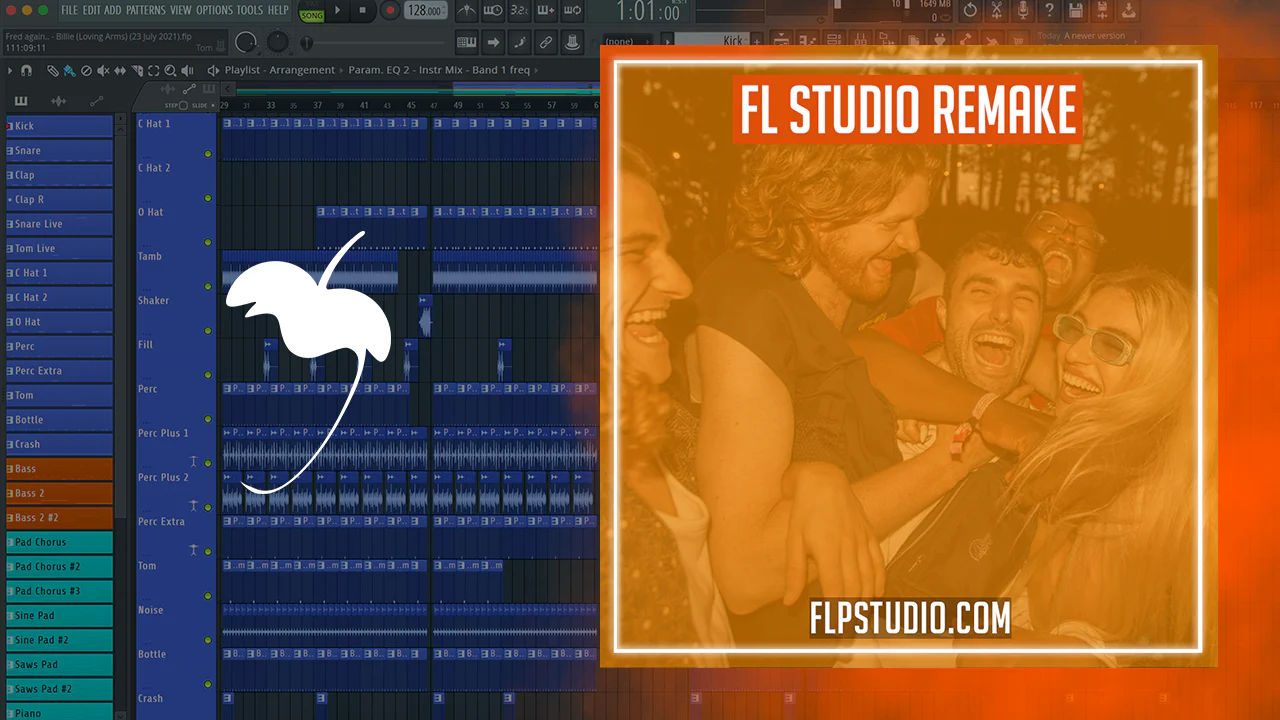Select the Pad Chorus pattern in picker
This screenshot has height=720, width=1280.
[59, 542]
